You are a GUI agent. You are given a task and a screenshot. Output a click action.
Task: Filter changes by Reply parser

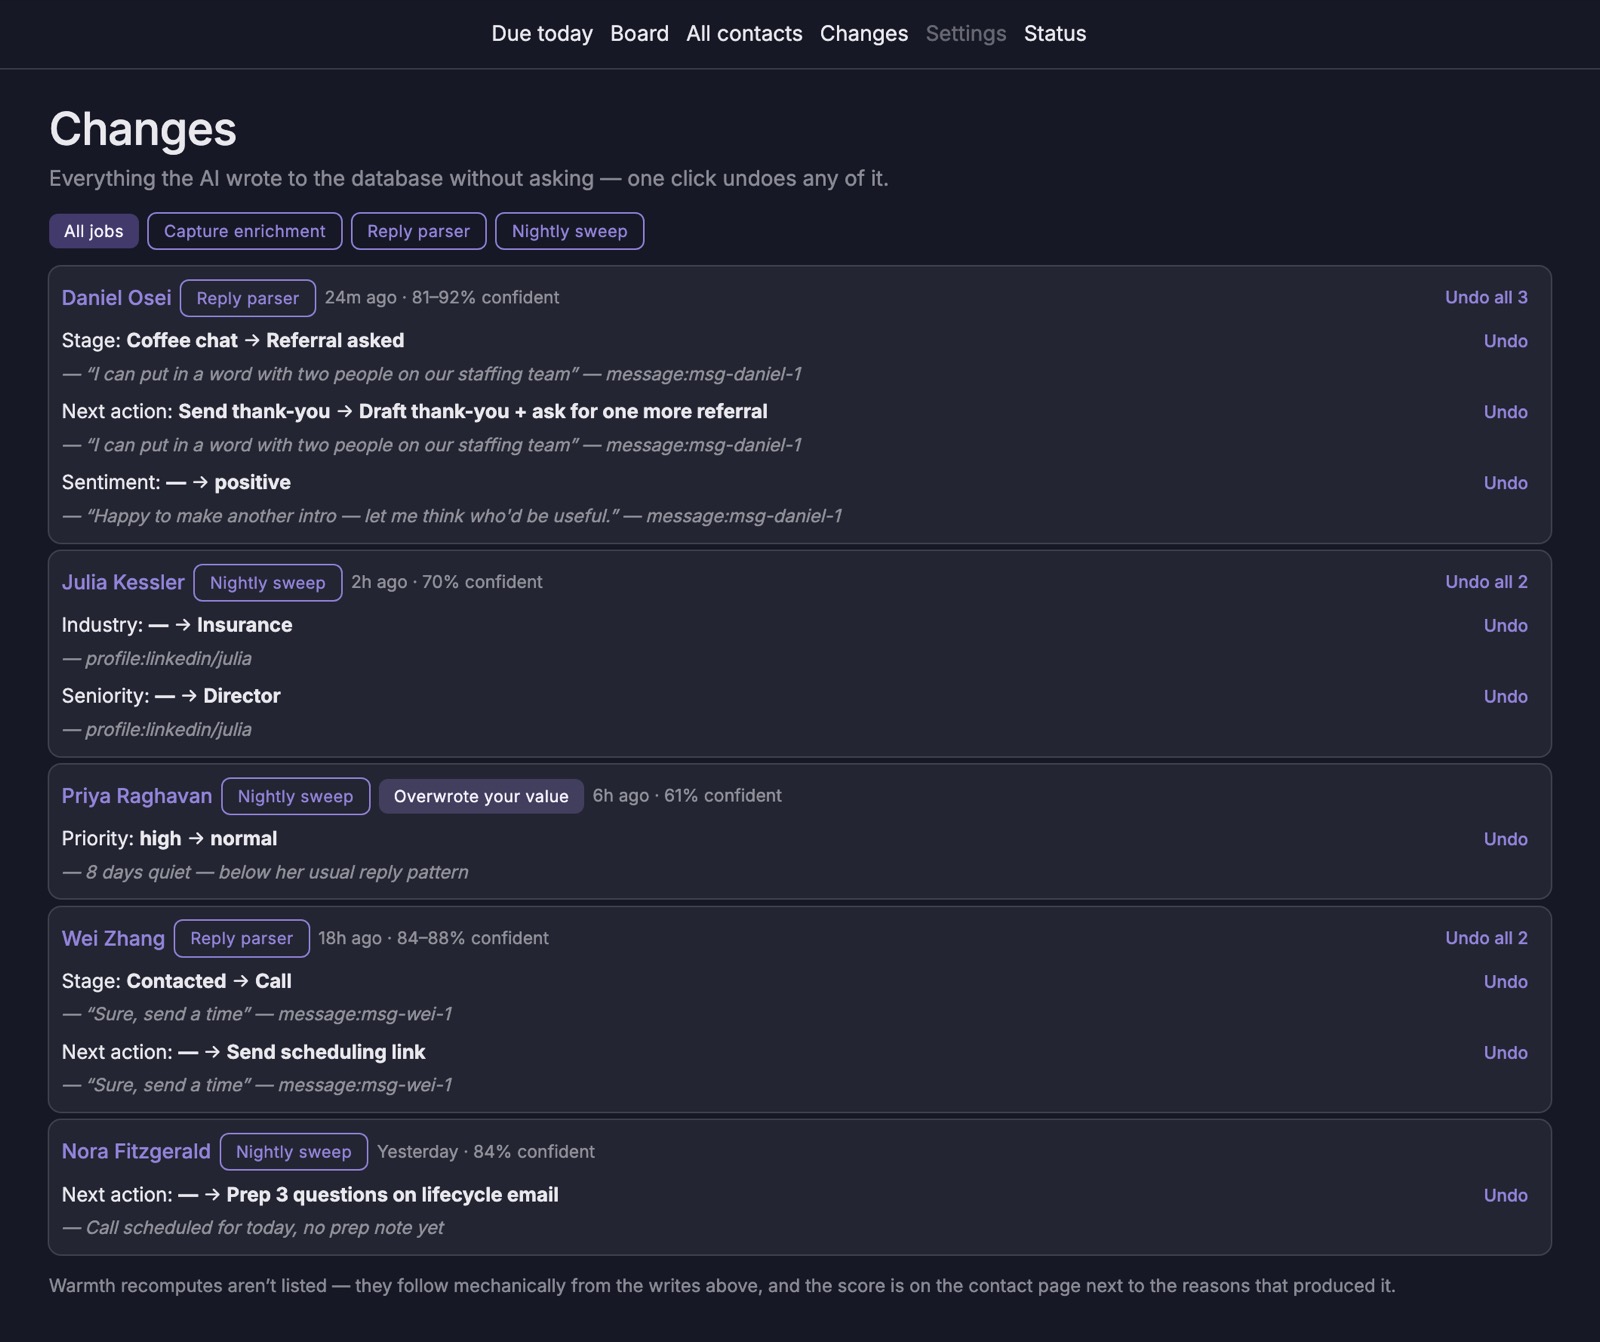[418, 231]
